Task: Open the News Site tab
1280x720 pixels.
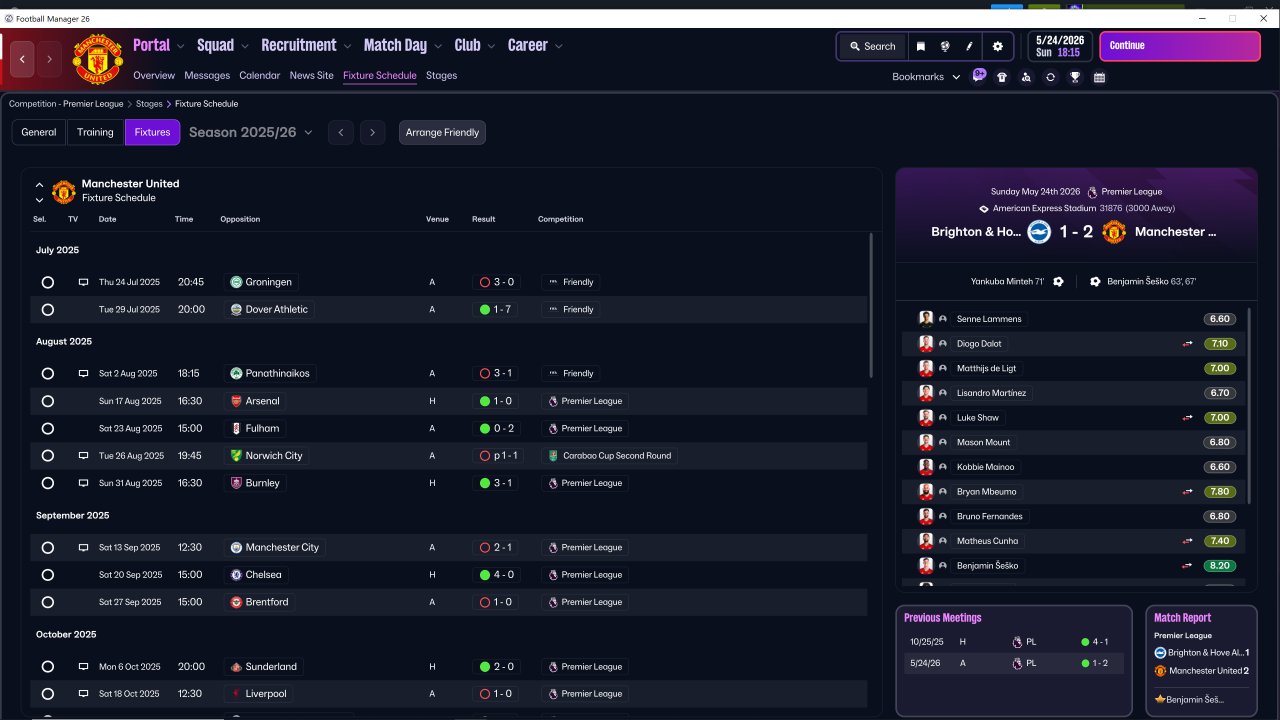Action: [x=312, y=75]
